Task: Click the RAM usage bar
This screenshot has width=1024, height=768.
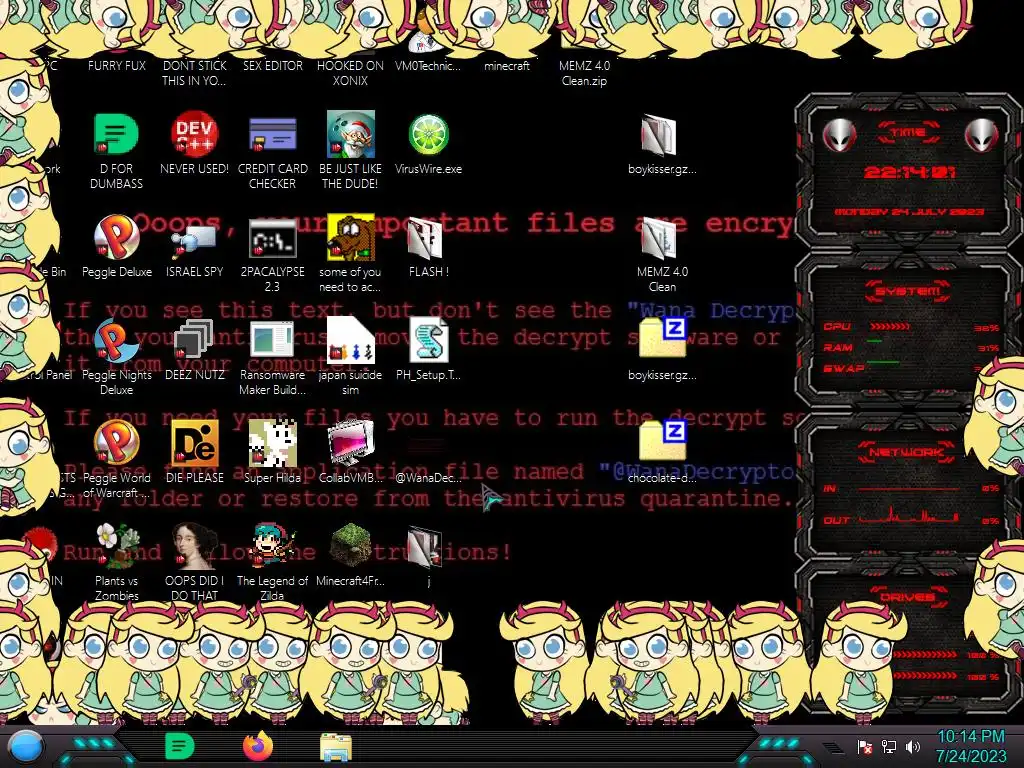Action: tap(910, 347)
